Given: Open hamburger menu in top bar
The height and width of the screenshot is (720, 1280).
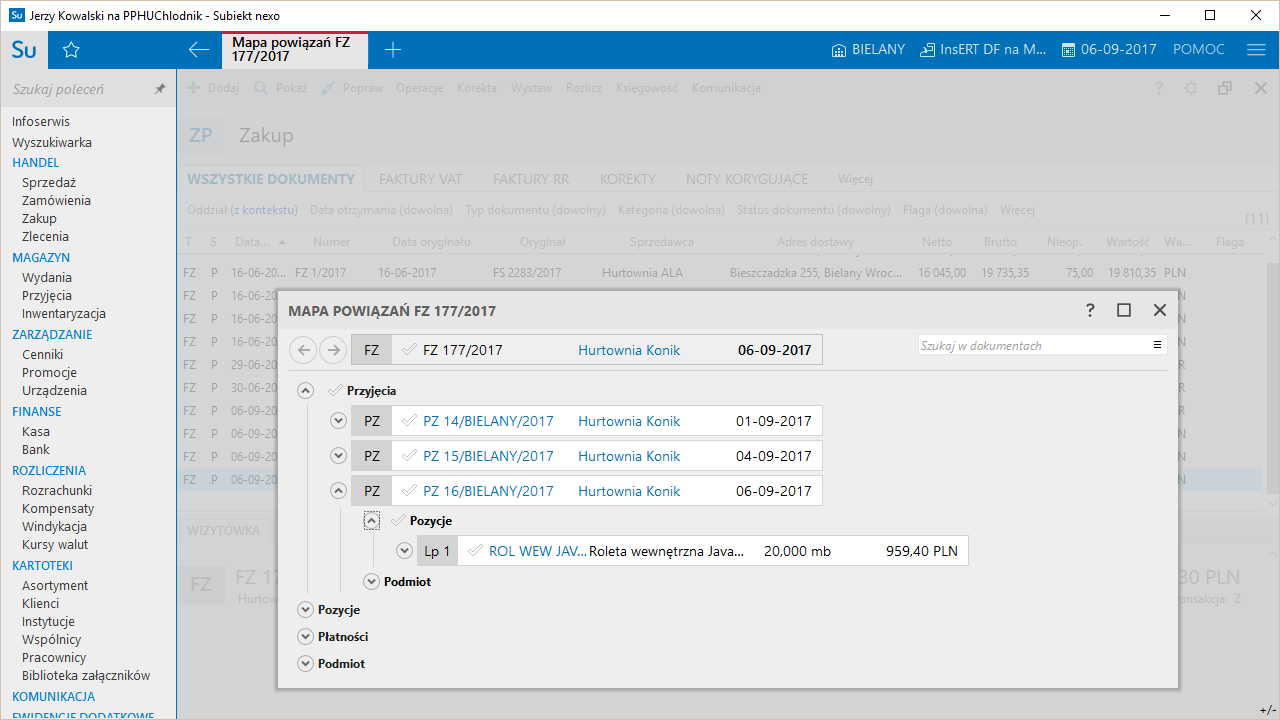Looking at the screenshot, I should pos(1257,50).
